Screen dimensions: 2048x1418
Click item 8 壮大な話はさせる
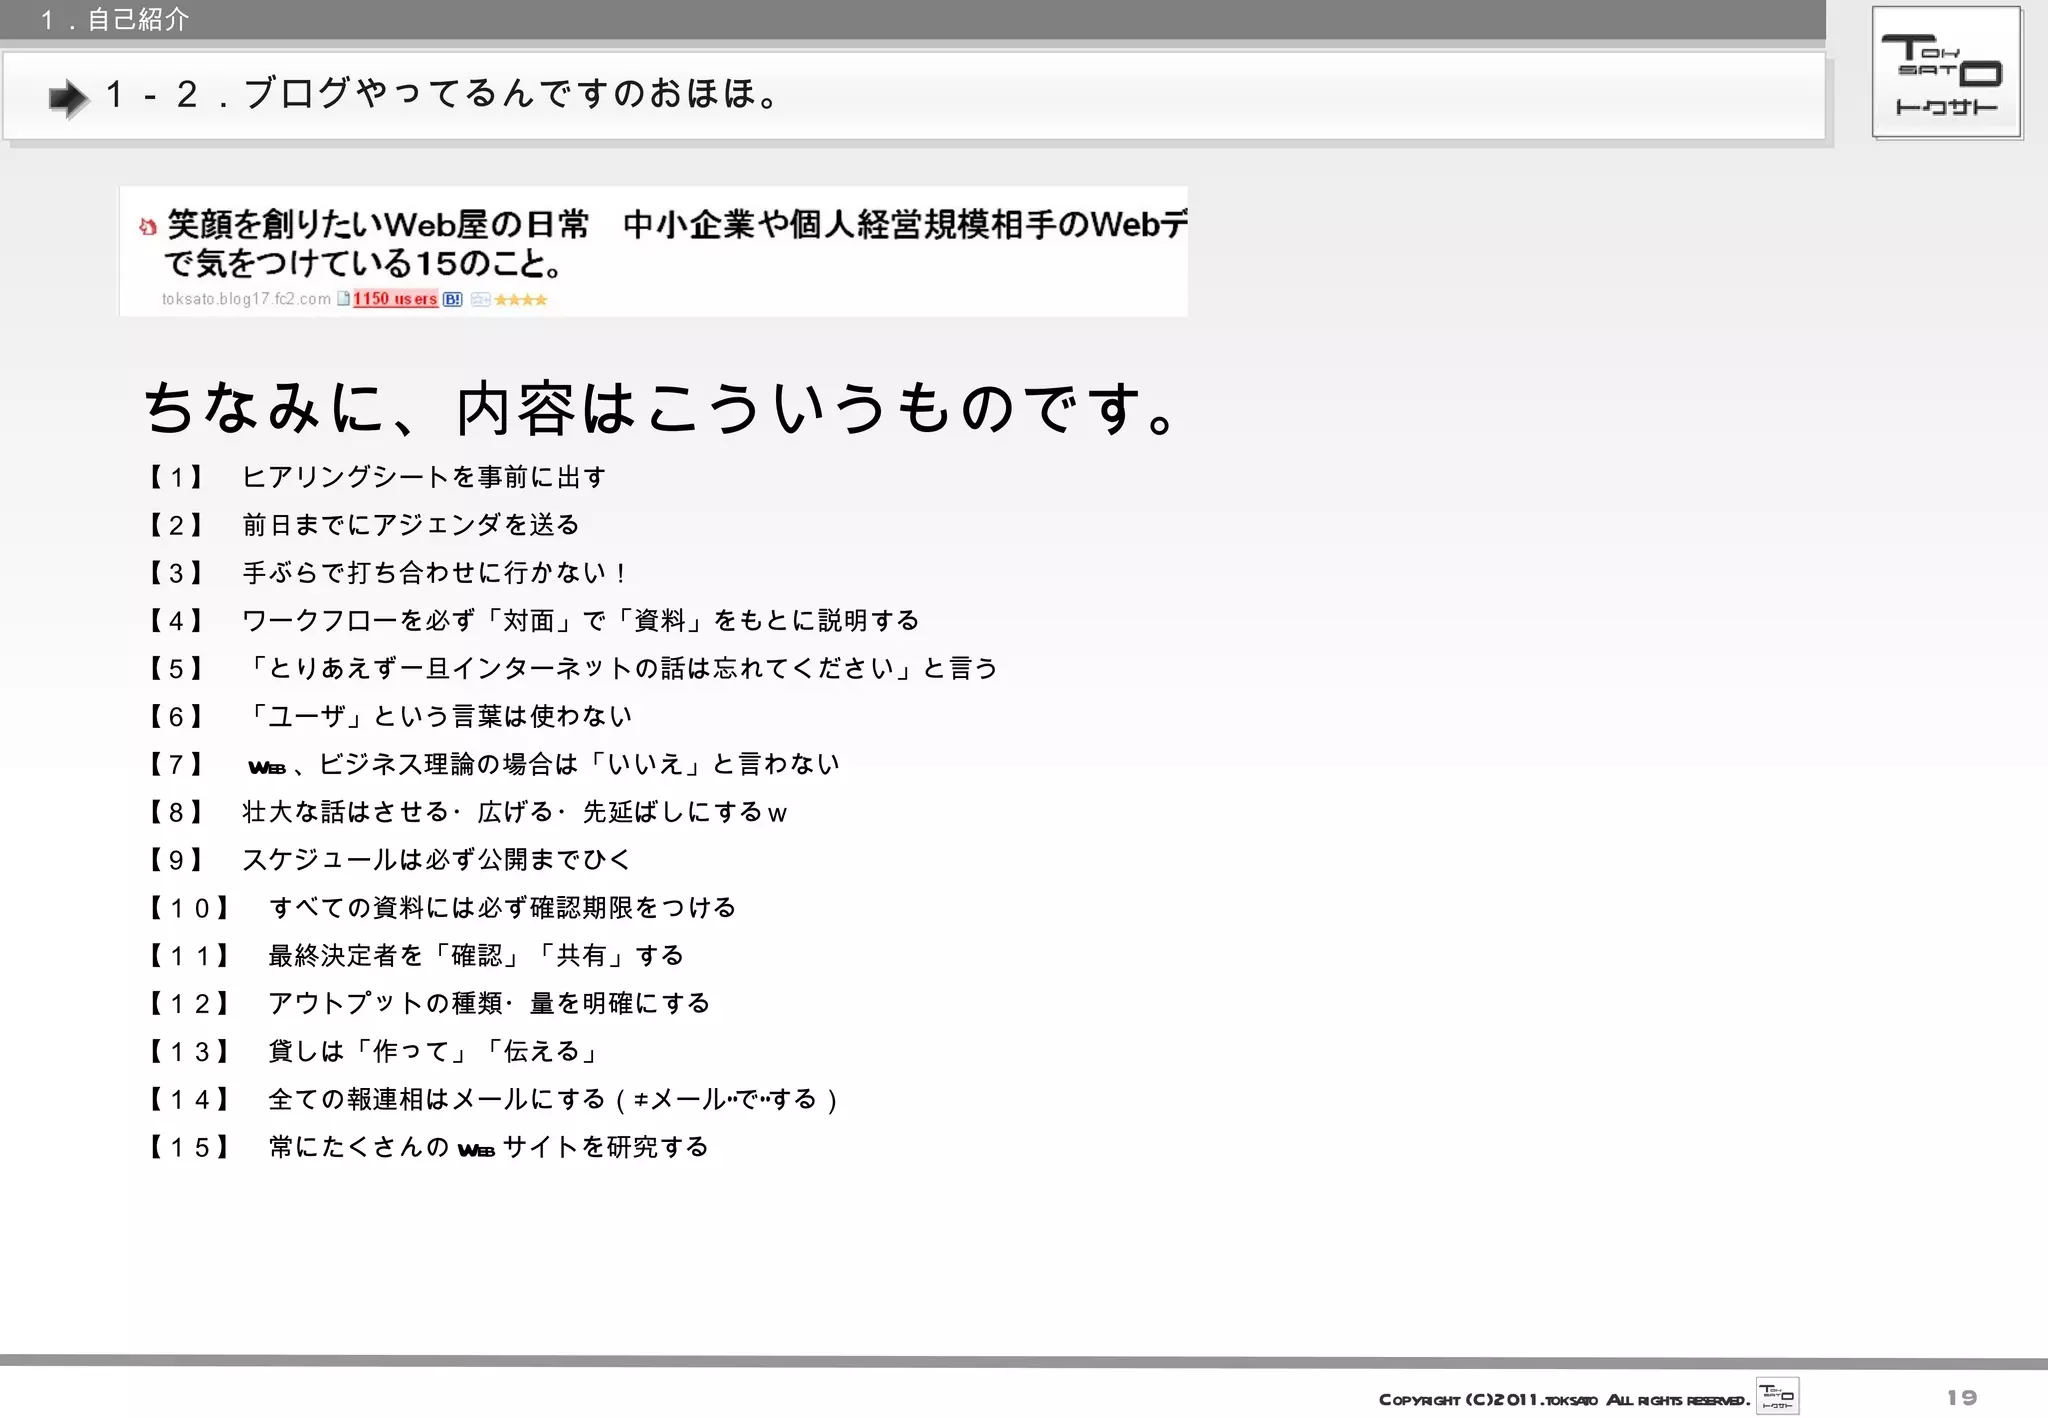pos(467,812)
